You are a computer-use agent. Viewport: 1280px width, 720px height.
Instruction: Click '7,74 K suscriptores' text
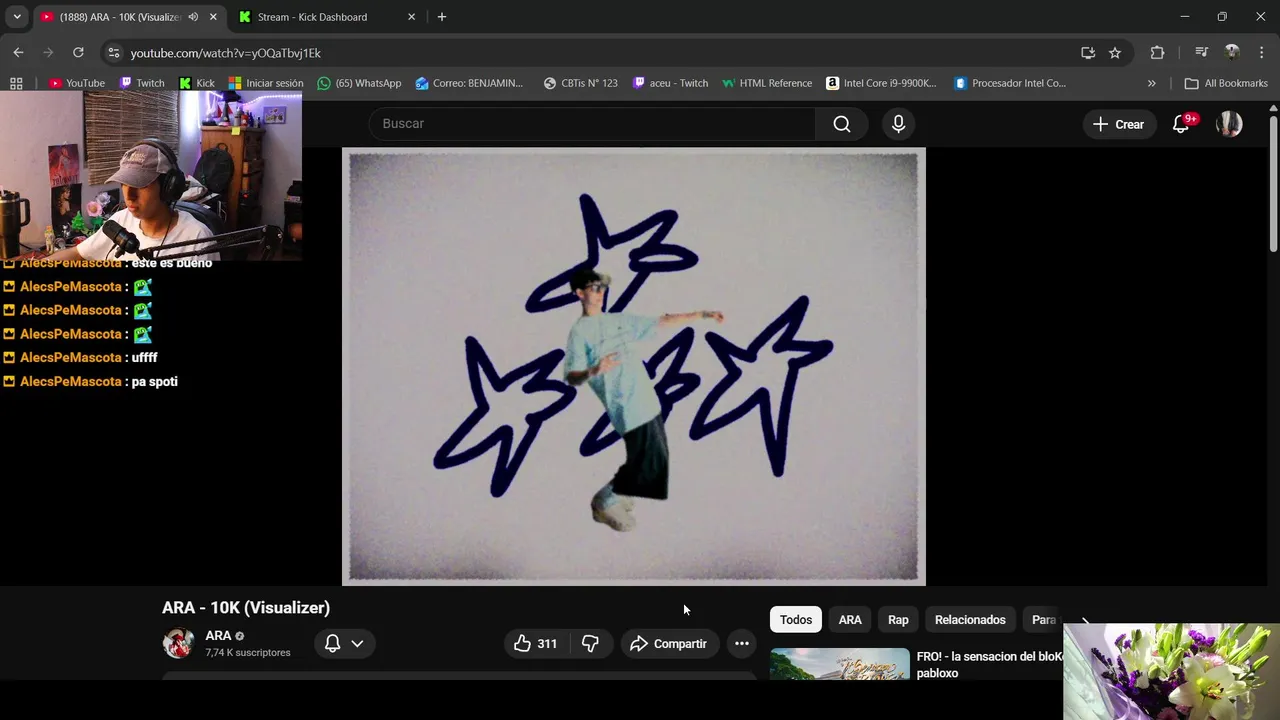pyautogui.click(x=248, y=653)
